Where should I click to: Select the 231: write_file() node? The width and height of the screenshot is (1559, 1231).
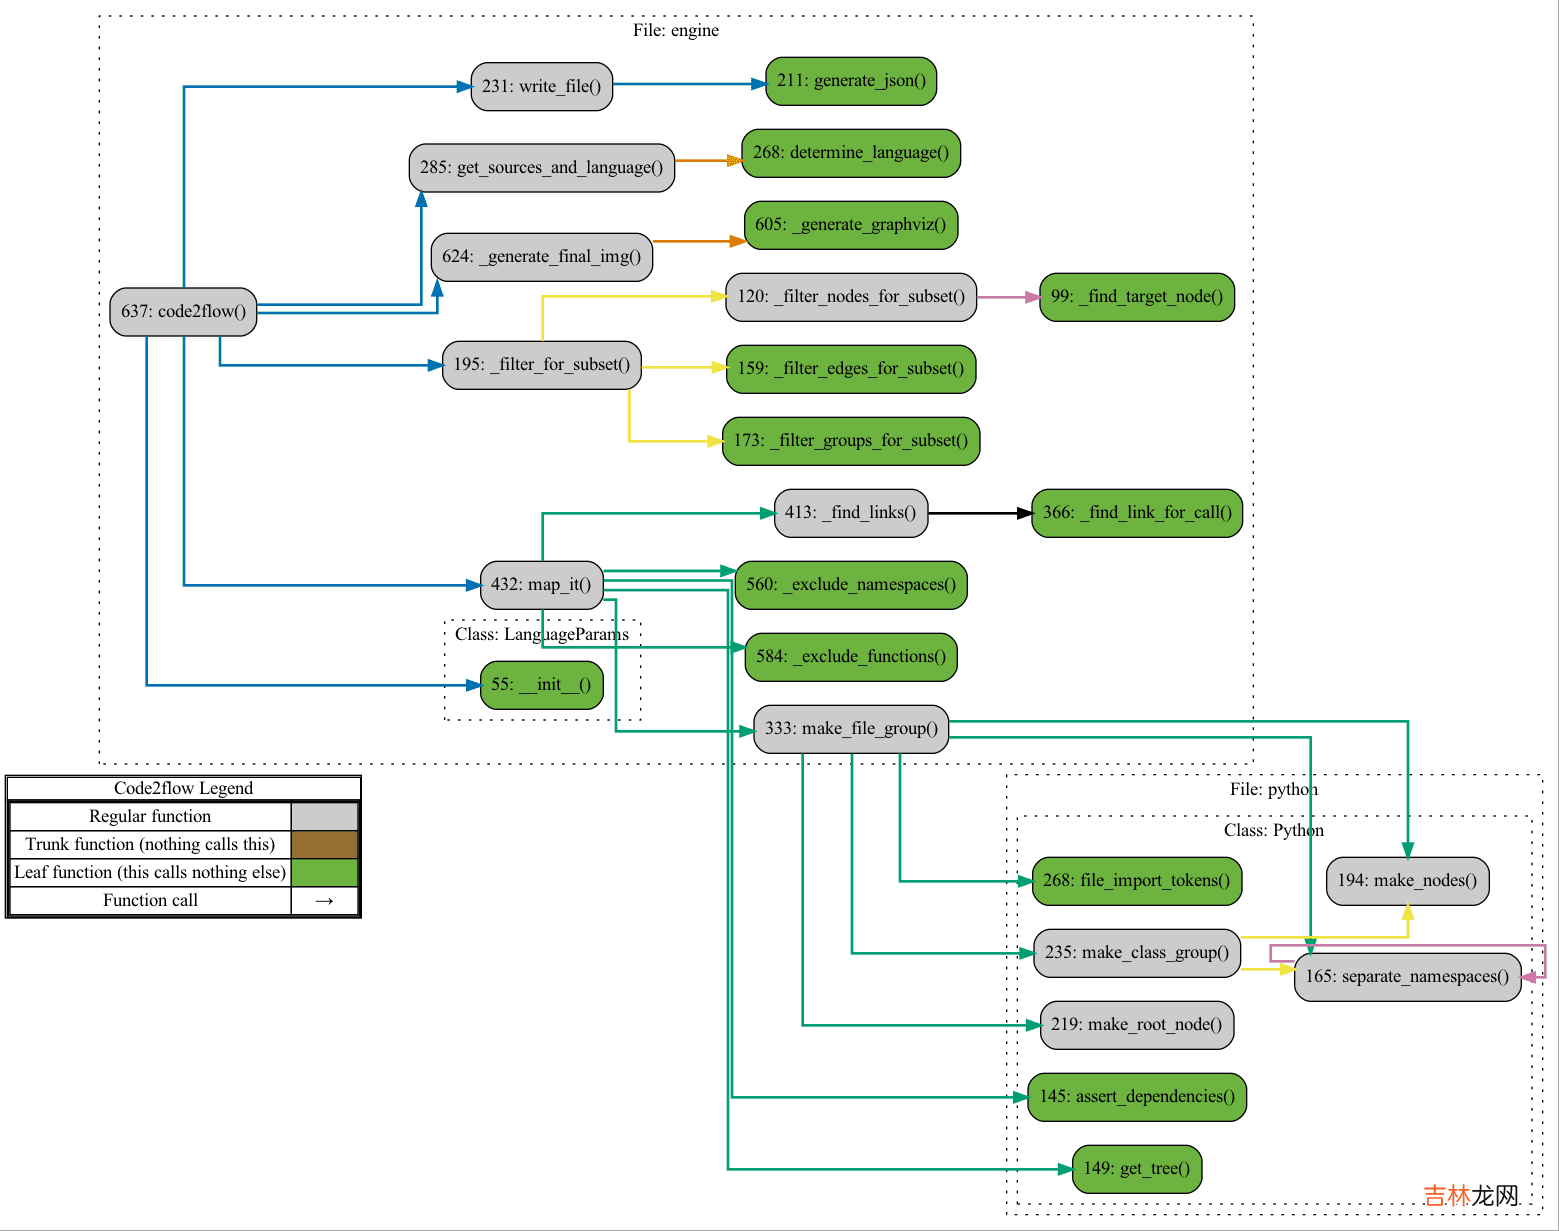pyautogui.click(x=541, y=87)
